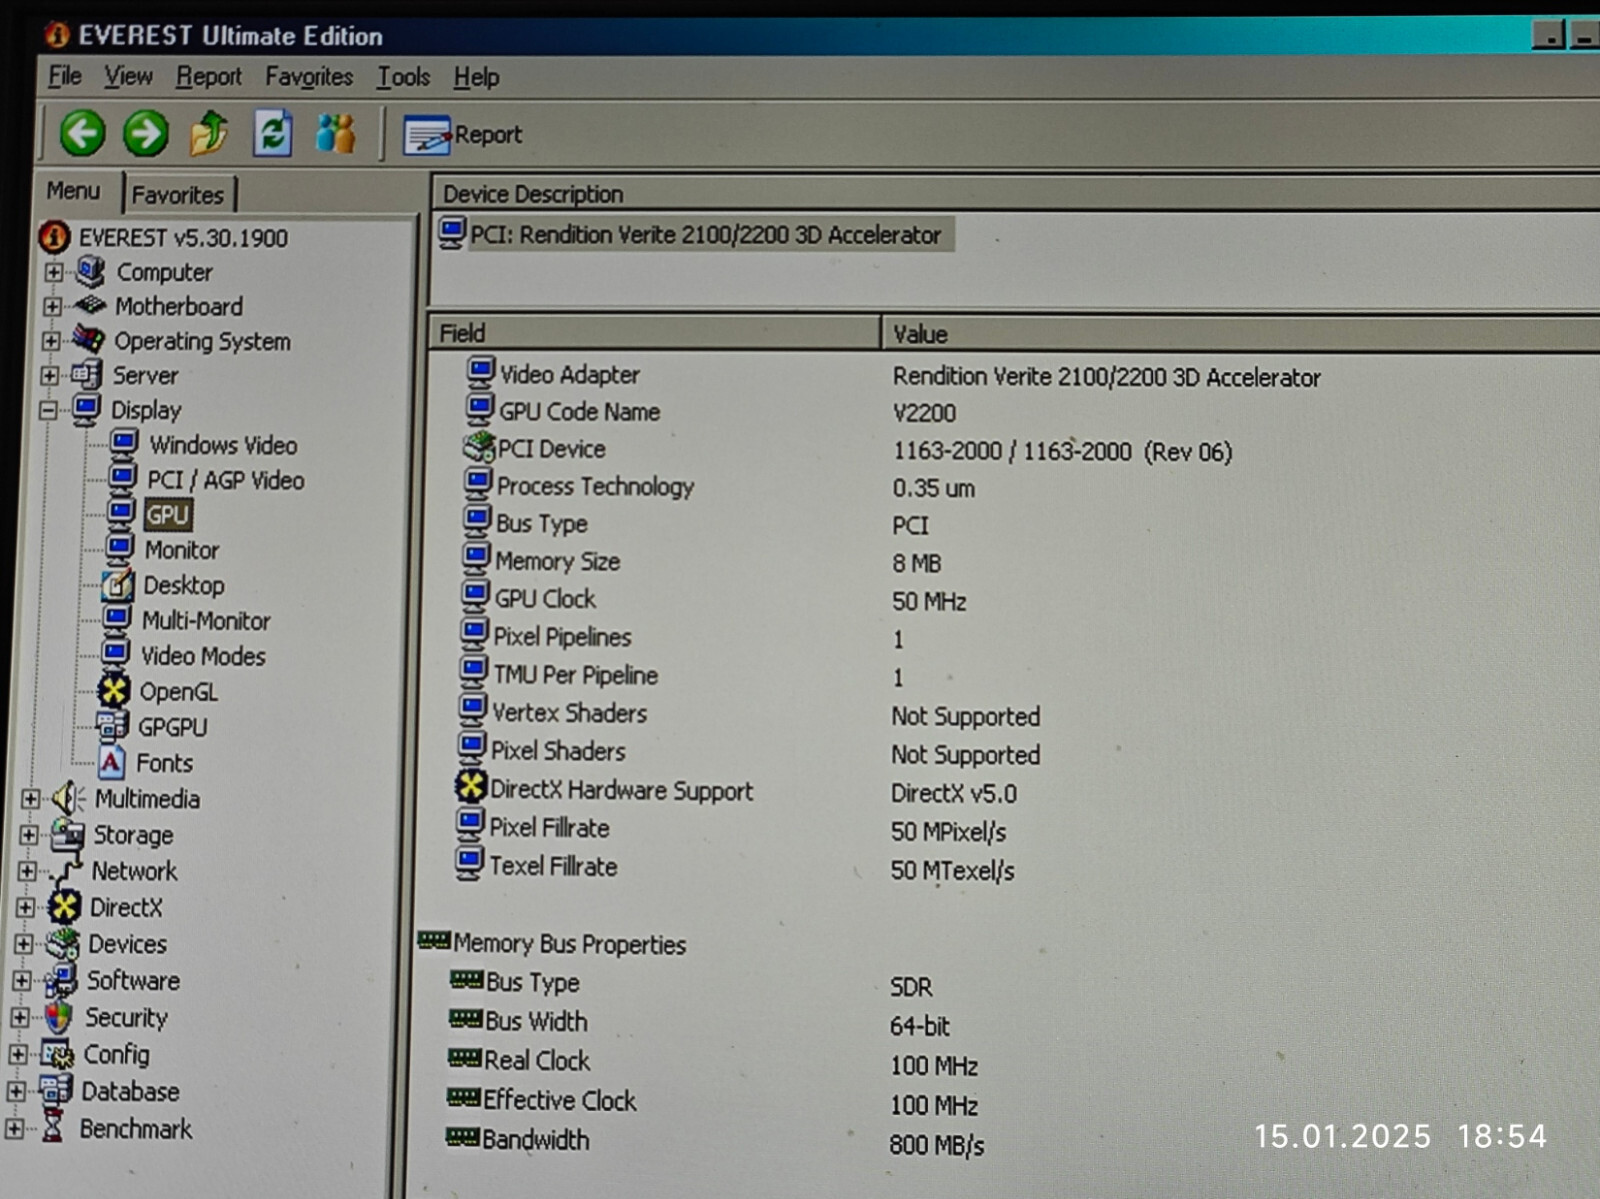Click the Devices icon in the tree
1600x1199 pixels.
[63, 943]
